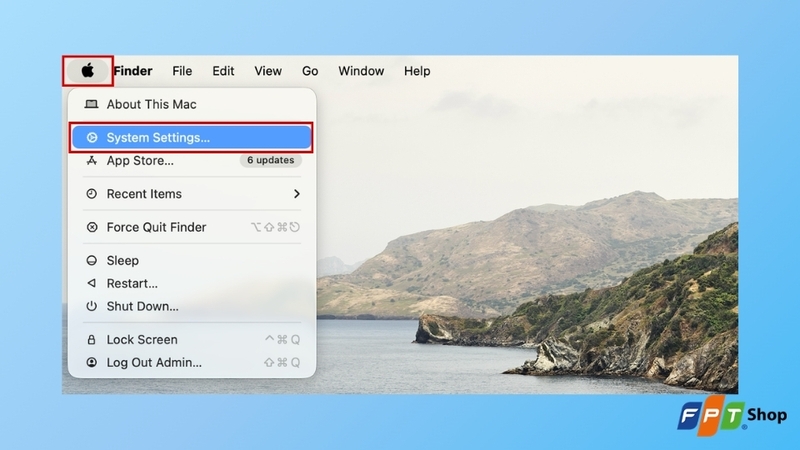The width and height of the screenshot is (800, 450).
Task: Click the Restart triangle icon
Action: (x=92, y=283)
